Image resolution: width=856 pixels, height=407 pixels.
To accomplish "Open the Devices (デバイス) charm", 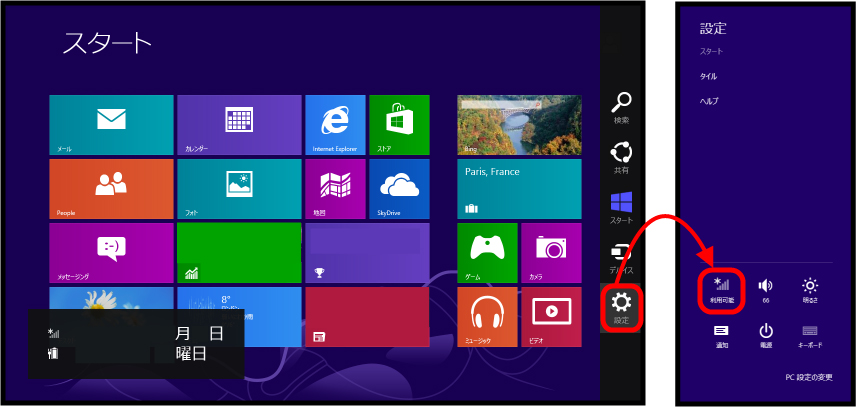I will (621, 256).
